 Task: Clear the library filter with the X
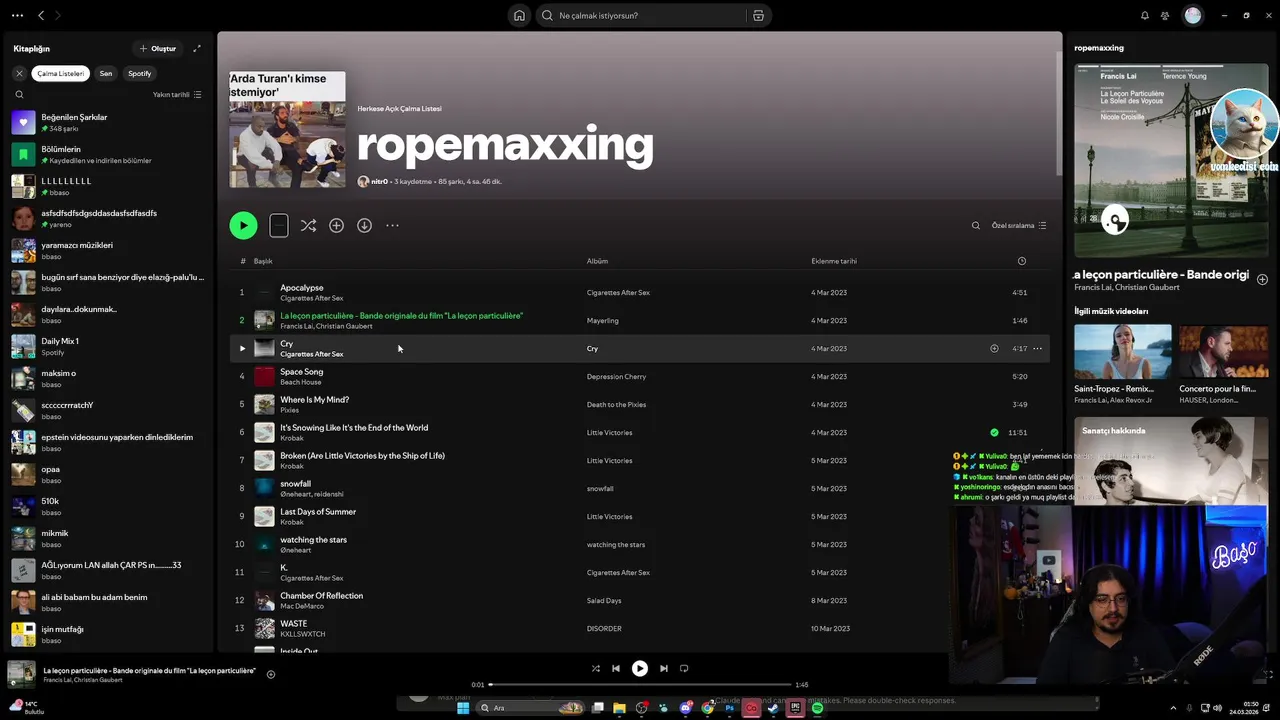point(19,73)
